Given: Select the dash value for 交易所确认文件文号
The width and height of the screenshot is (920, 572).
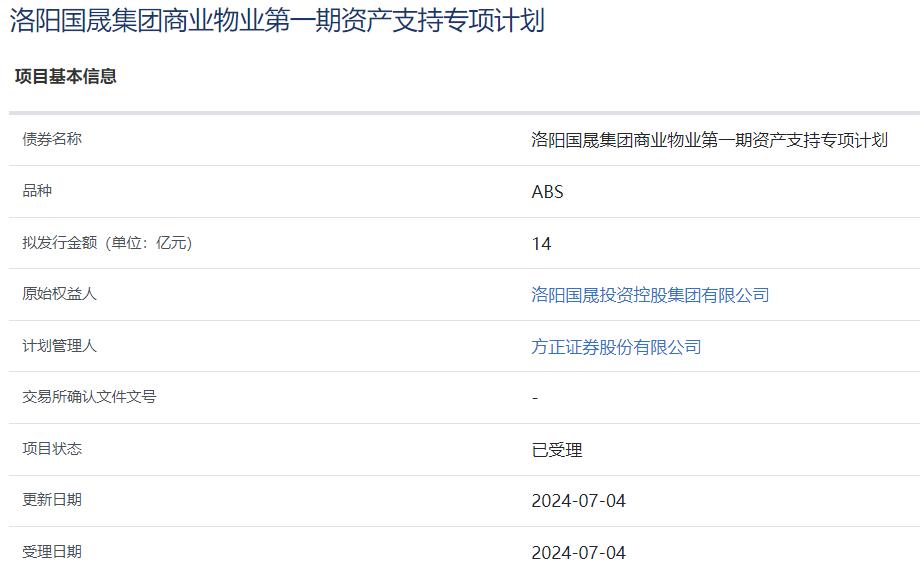Looking at the screenshot, I should click(535, 398).
